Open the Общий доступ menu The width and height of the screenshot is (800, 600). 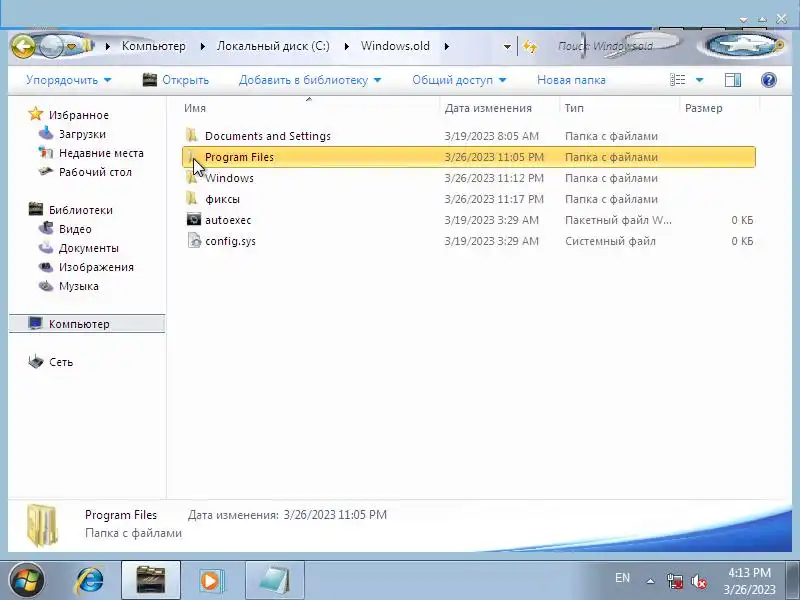[459, 80]
